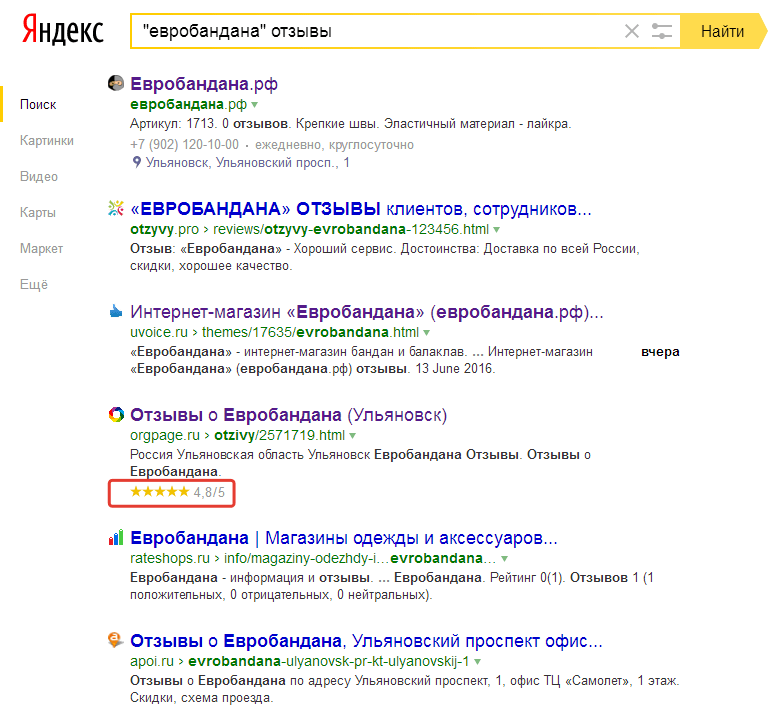Click the orgpage.ru green domain link

[165, 435]
